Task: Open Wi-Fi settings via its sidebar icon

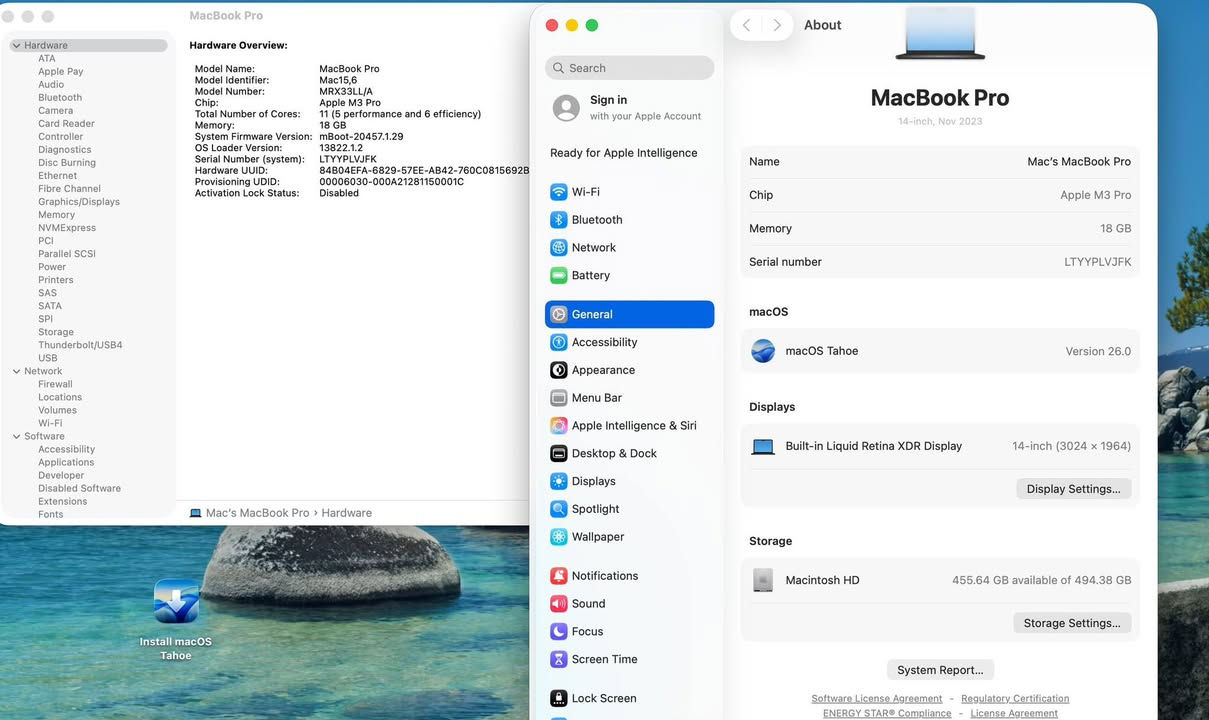Action: (x=559, y=192)
